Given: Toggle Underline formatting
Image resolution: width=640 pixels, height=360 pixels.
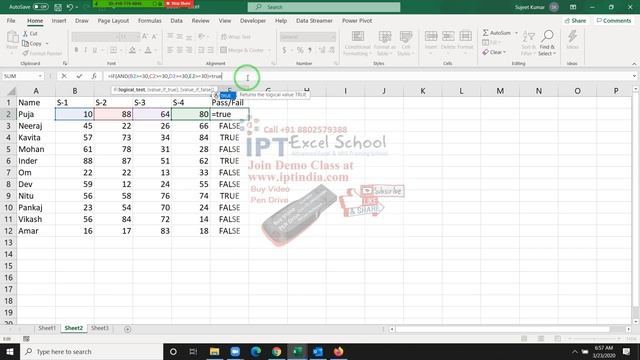Looking at the screenshot, I should 95,50.
